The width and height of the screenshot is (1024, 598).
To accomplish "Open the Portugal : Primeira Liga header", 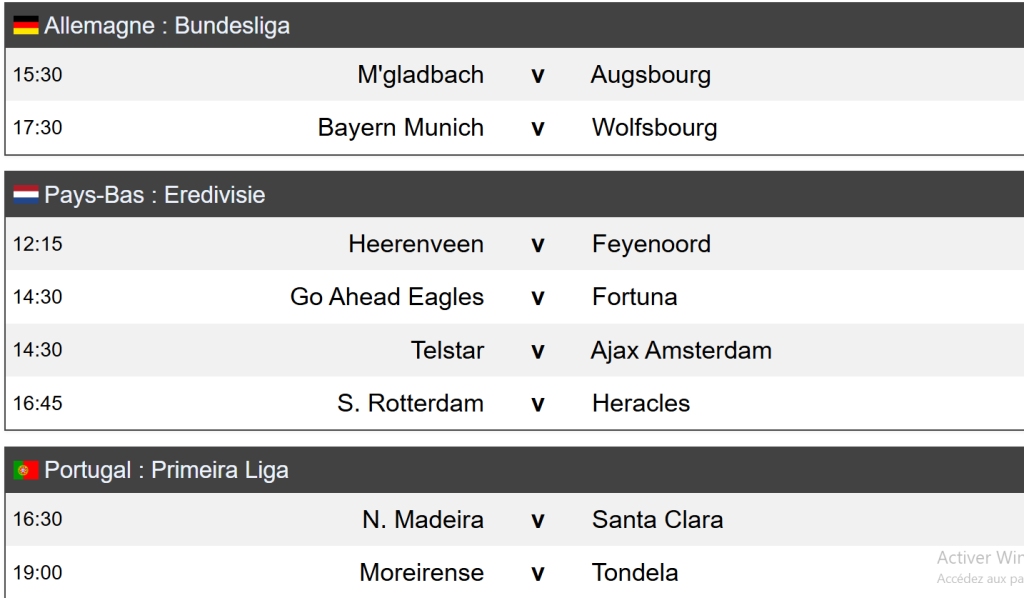I will (x=166, y=470).
